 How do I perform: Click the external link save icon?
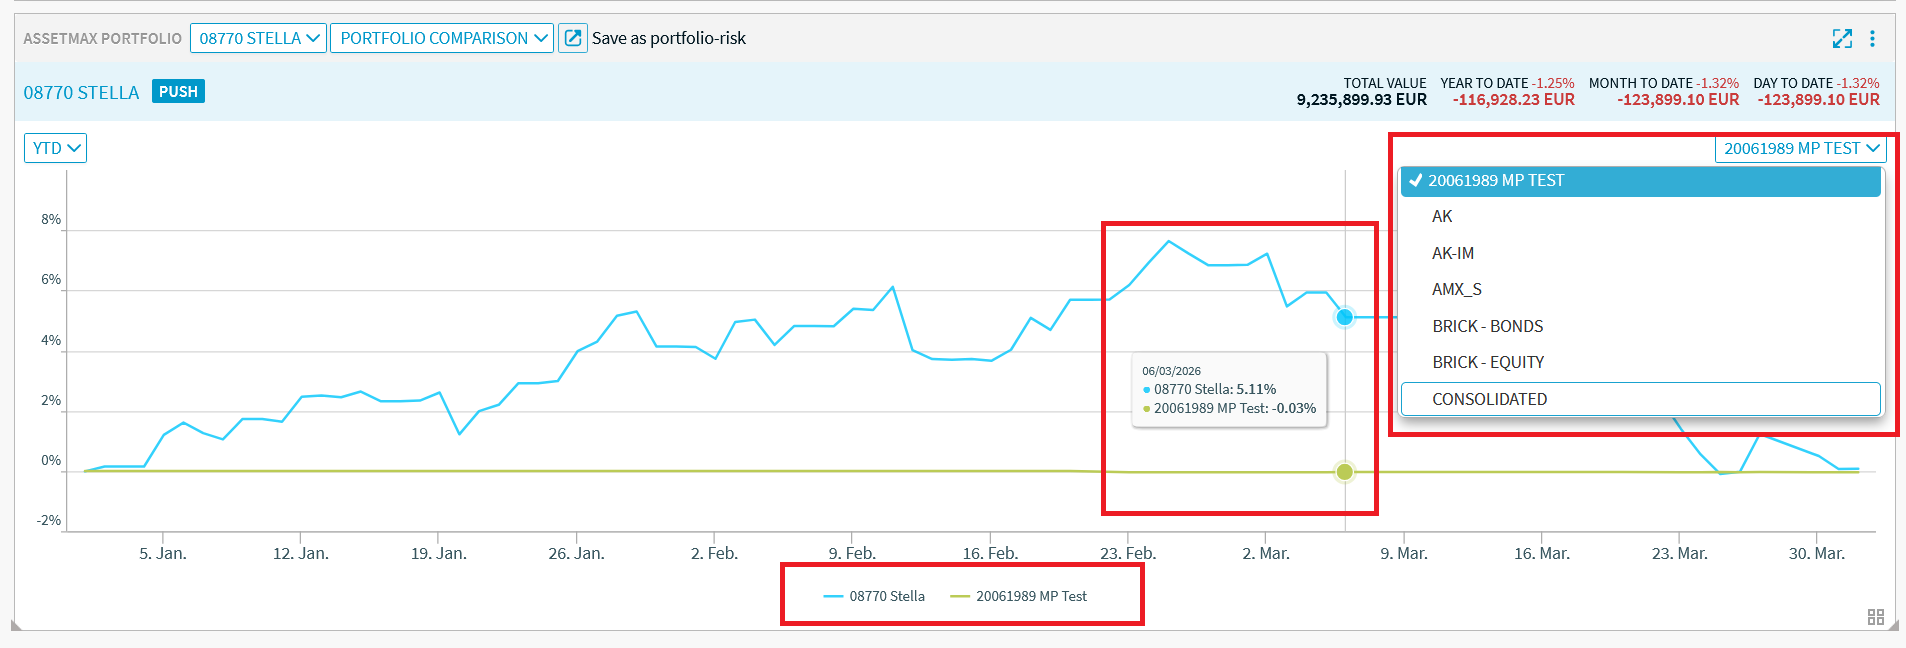tap(573, 38)
